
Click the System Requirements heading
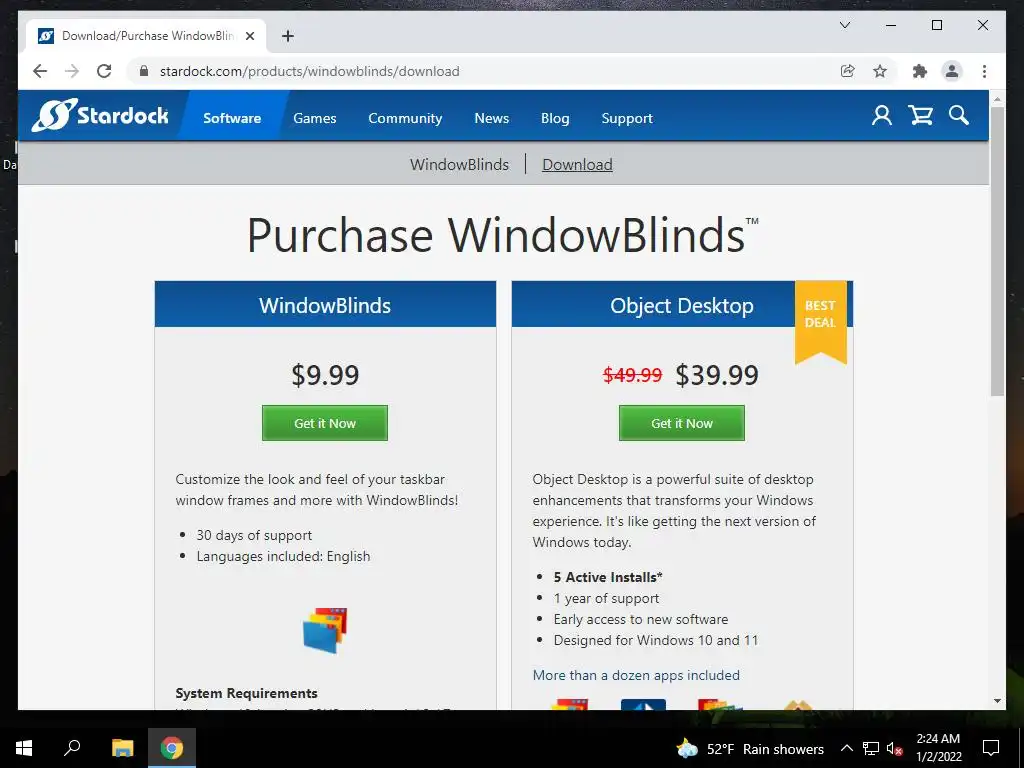246,693
